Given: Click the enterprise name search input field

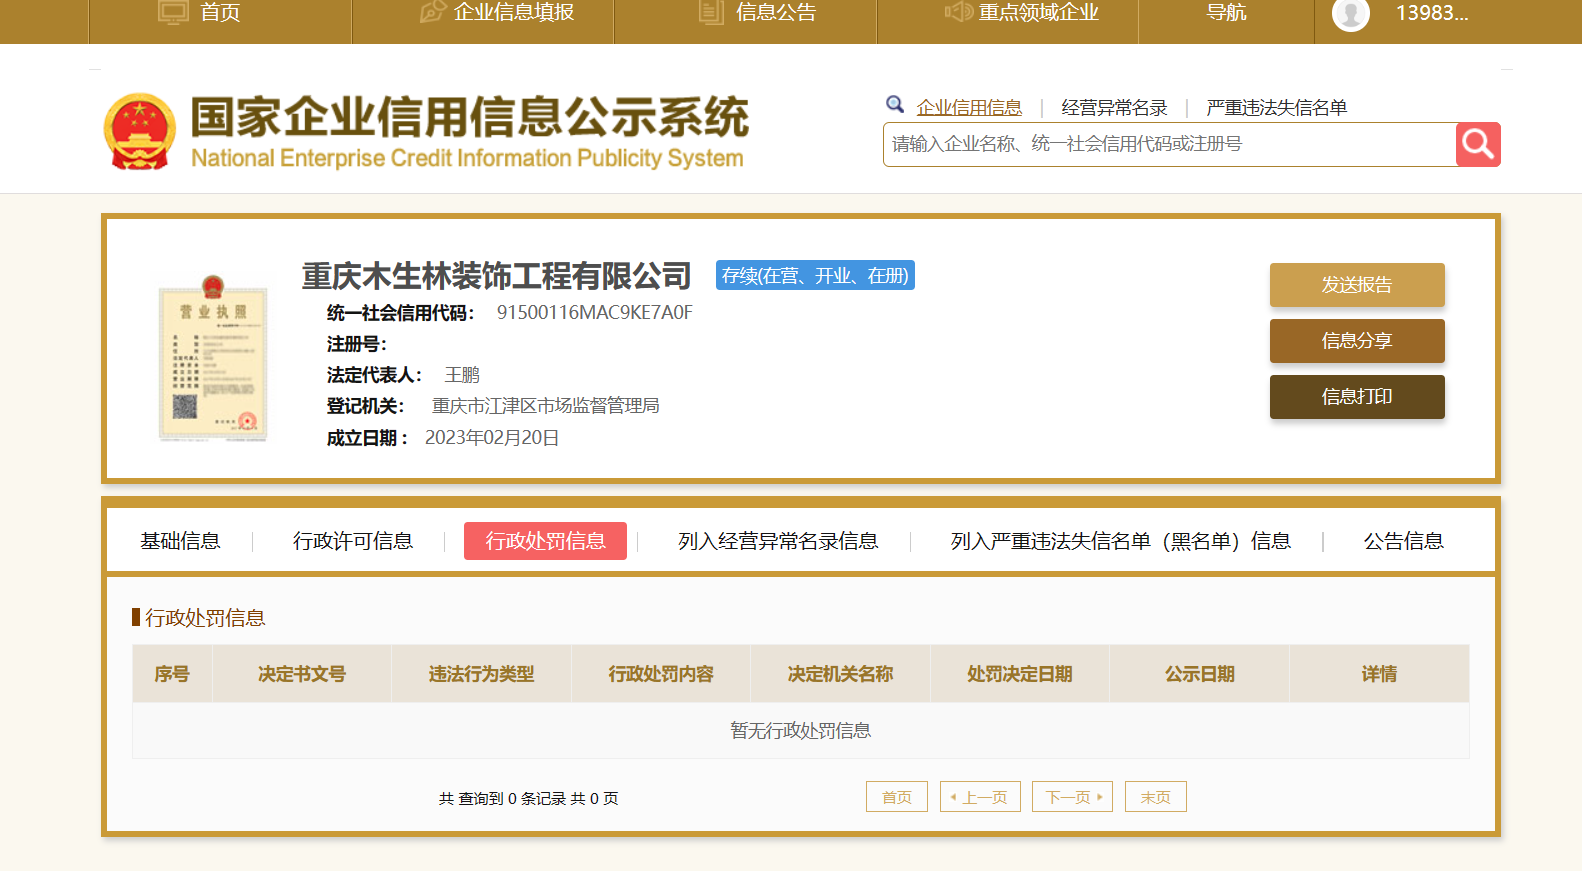Looking at the screenshot, I should (1169, 144).
